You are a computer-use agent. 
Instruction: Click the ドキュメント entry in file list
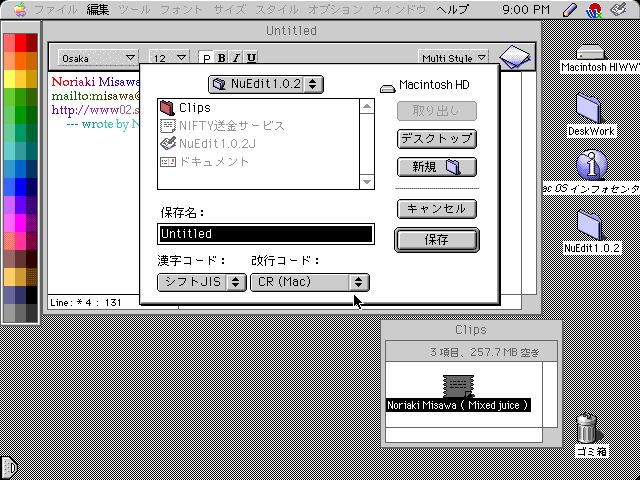tap(205, 162)
